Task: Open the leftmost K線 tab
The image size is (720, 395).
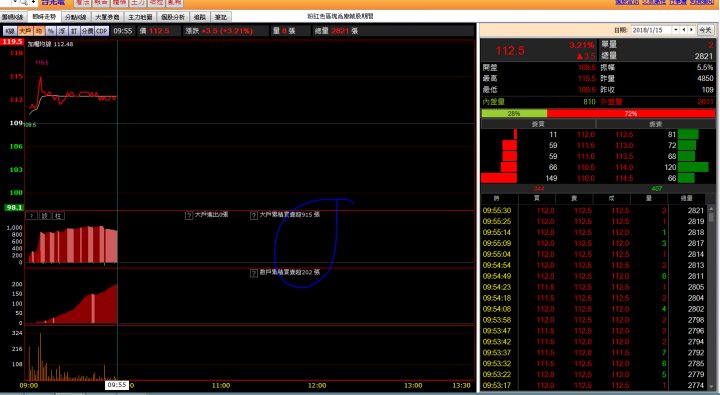Action: 12,17
